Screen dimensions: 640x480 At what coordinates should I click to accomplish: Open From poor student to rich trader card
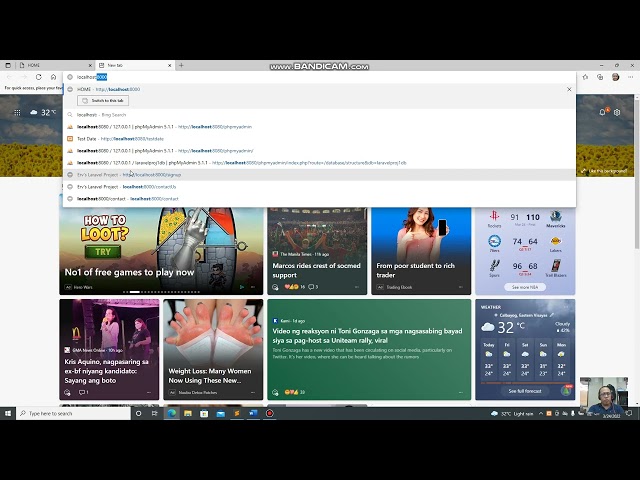point(421,251)
